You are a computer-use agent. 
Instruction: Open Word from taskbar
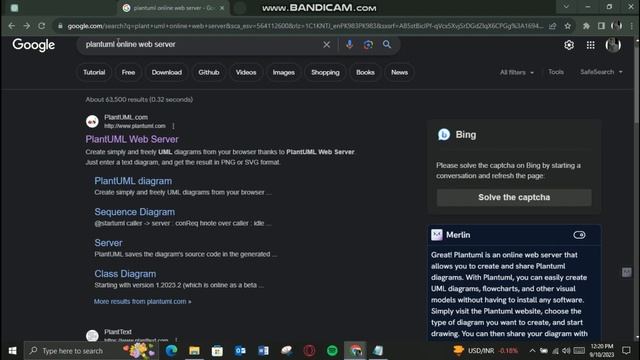click(263, 351)
